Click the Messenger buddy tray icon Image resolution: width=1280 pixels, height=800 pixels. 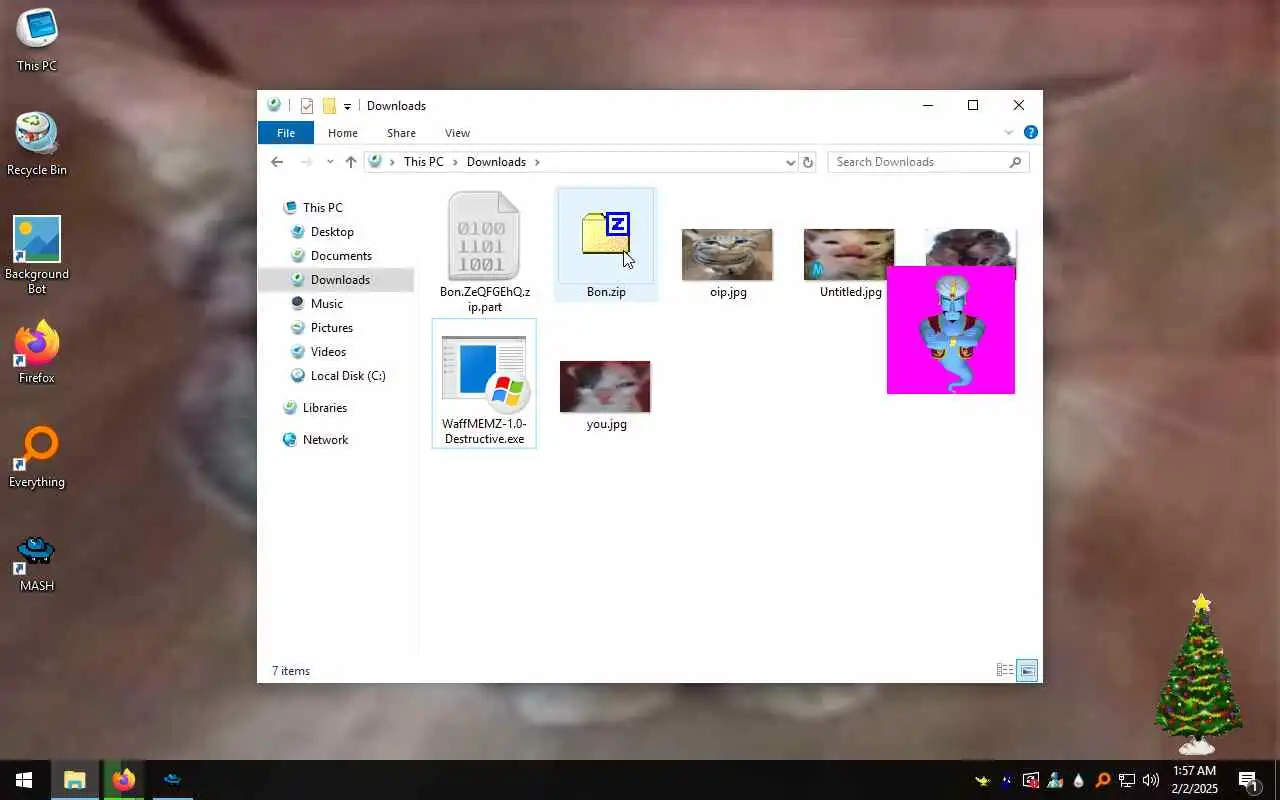[1054, 780]
